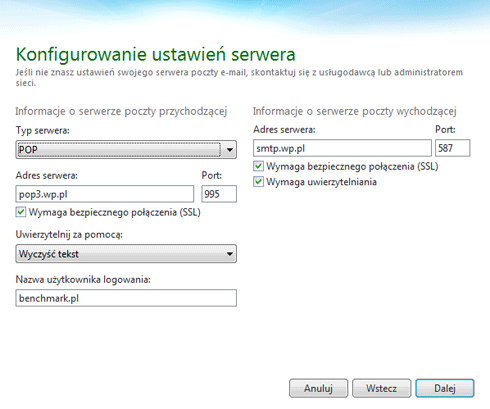
Task: Click the incoming port field showing 995
Action: click(219, 194)
